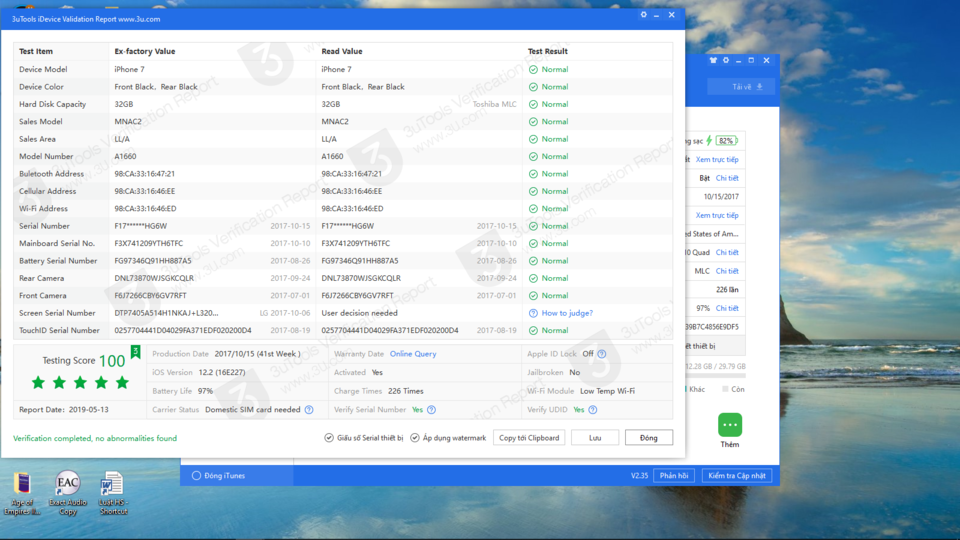The image size is (960, 540).
Task: Open Exact Audio Copy desktop icon
Action: (x=67, y=483)
